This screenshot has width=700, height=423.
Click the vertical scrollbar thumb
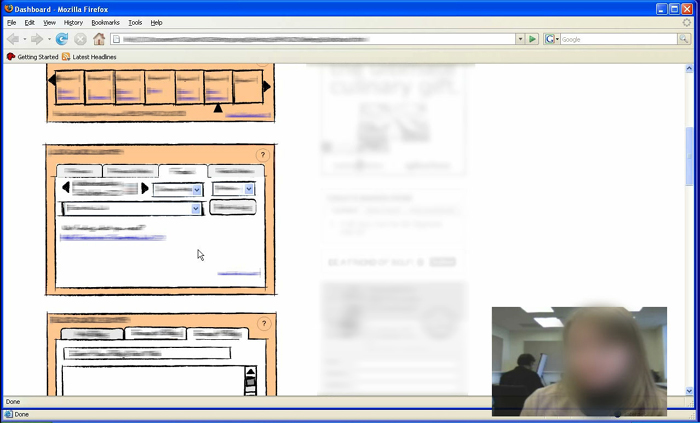coord(689,156)
